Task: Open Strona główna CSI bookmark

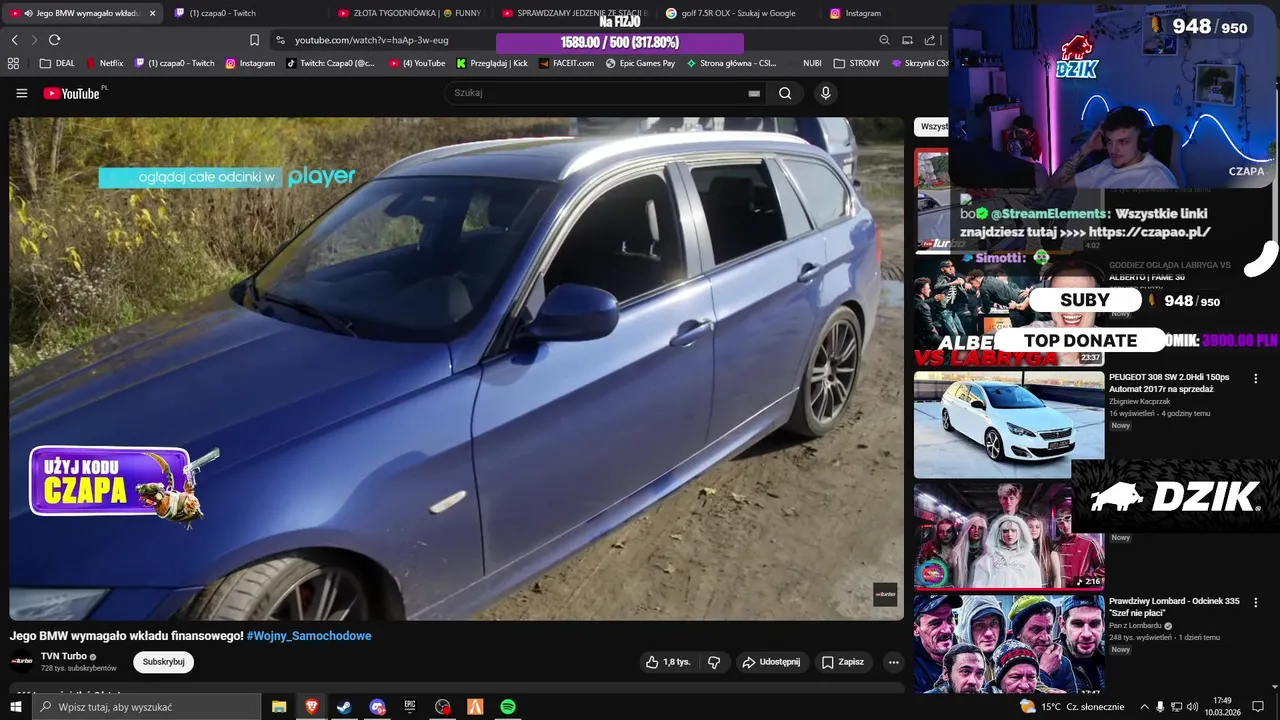Action: [x=731, y=63]
